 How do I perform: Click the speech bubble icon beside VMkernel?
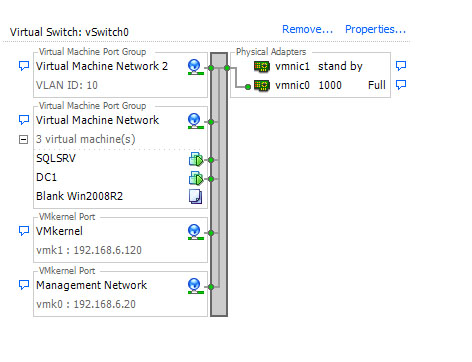pyautogui.click(x=24, y=231)
